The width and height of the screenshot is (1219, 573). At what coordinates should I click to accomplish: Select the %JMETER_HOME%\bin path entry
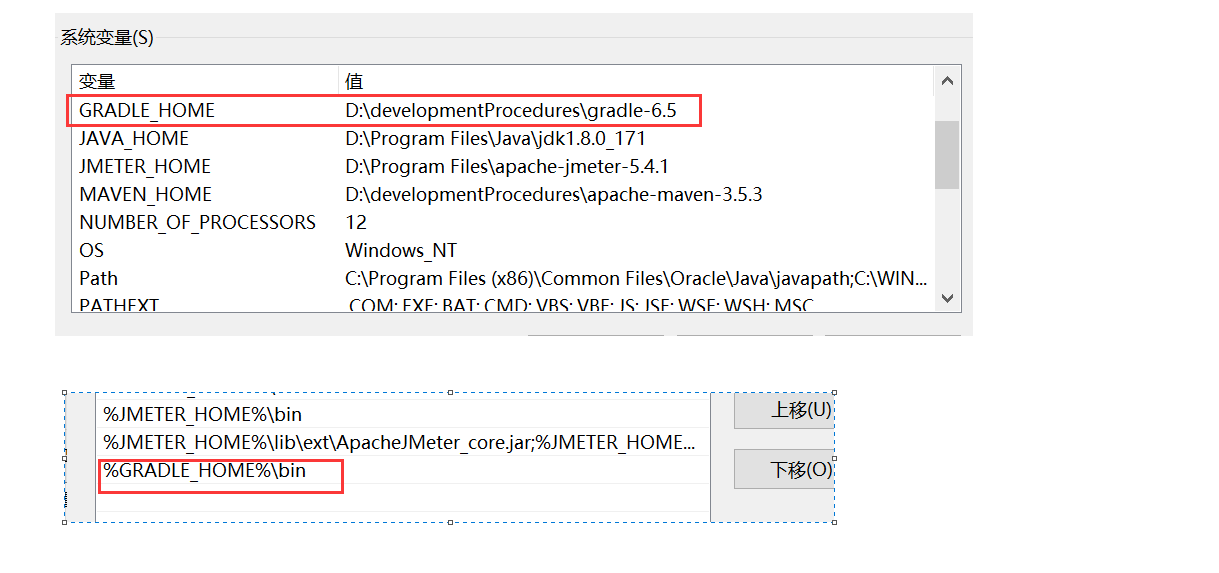(x=402, y=414)
